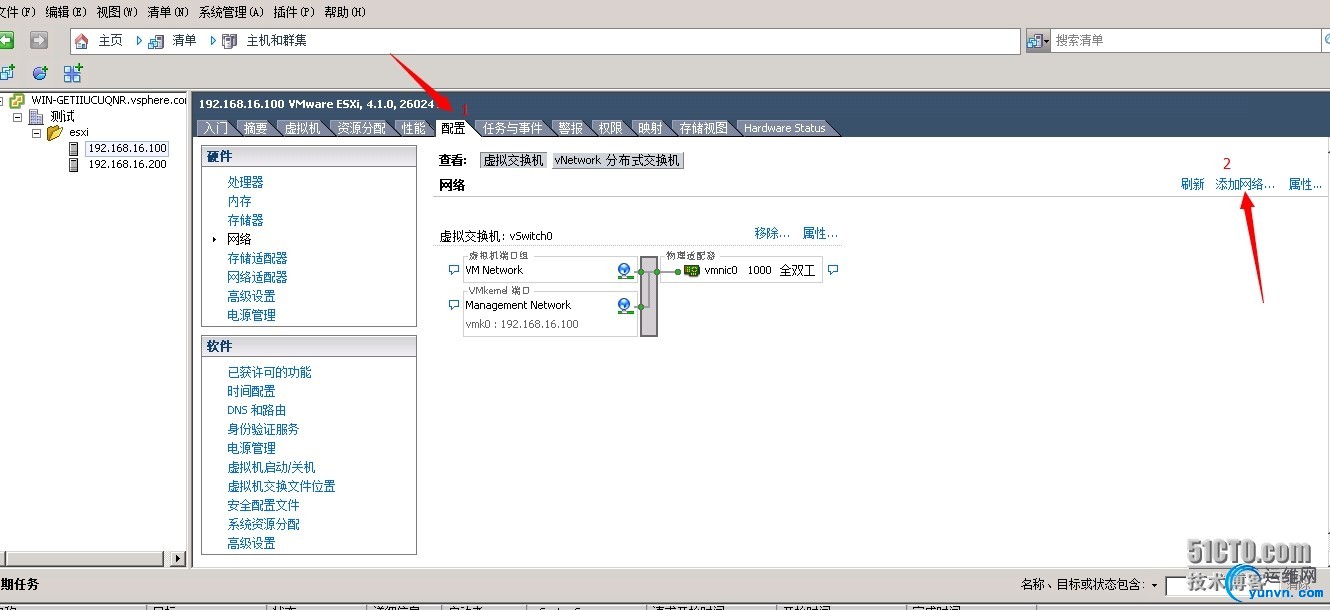Click the vSwitch0 移除... link
Viewport: 1330px width, 610px height.
[772, 234]
